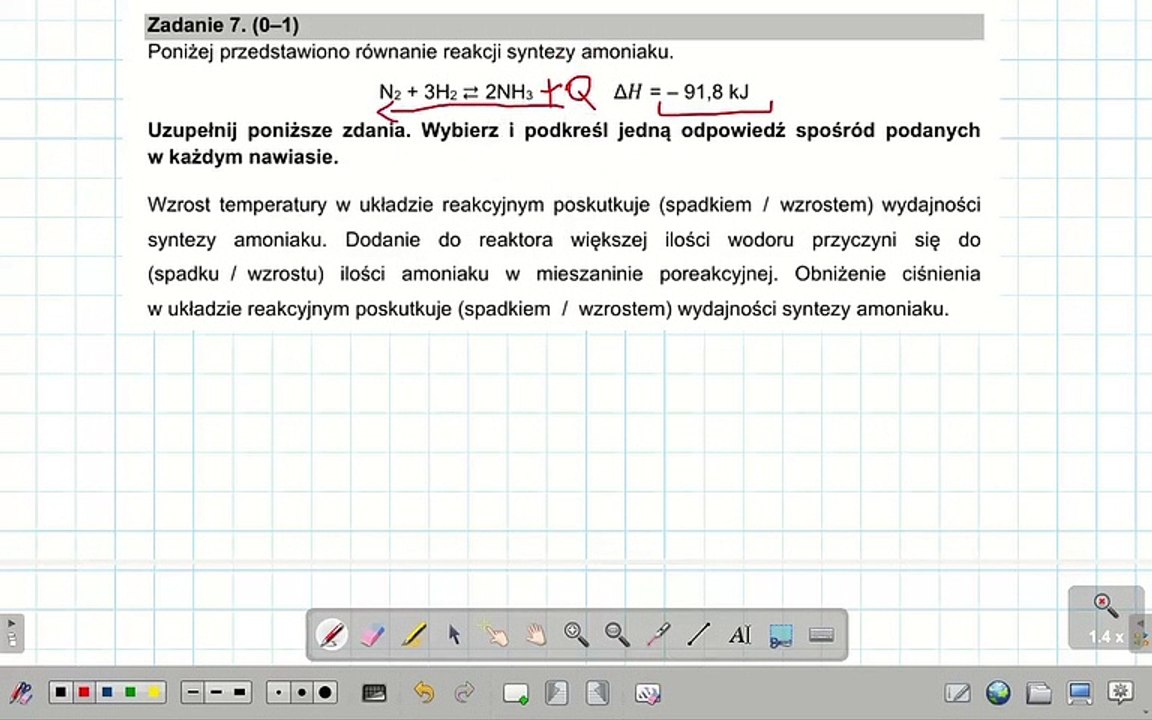Open the Documents folder mode

click(x=1039, y=693)
